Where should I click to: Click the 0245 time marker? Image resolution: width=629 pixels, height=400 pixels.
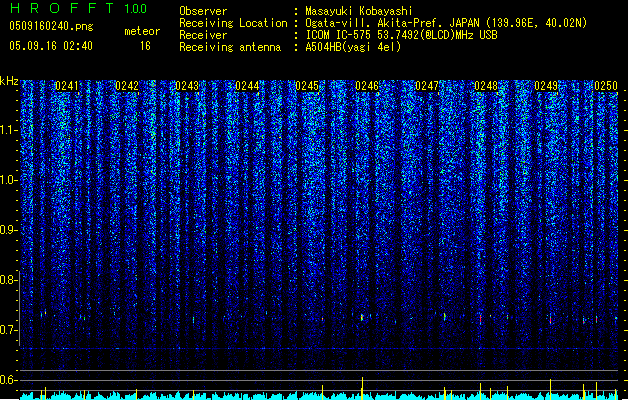tap(307, 86)
